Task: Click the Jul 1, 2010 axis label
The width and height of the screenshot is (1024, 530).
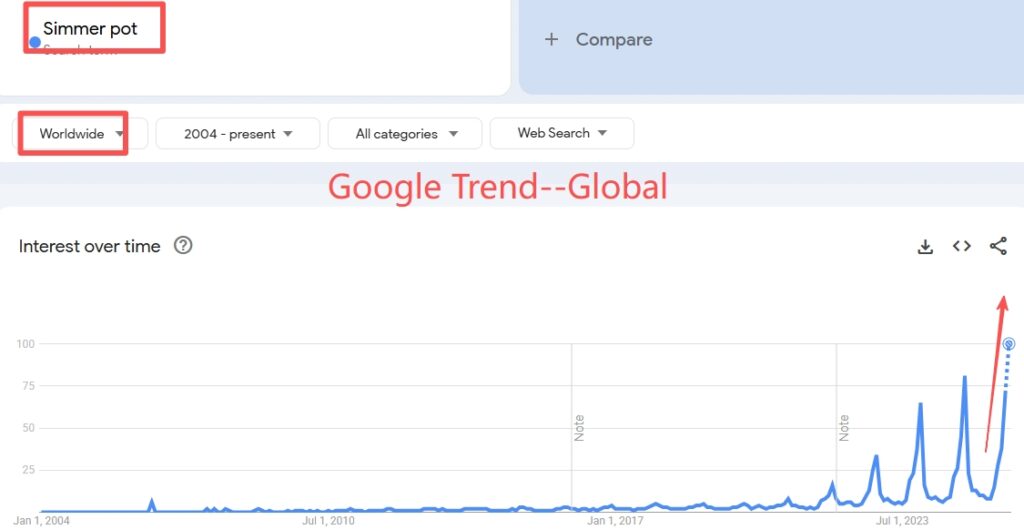Action: (330, 520)
